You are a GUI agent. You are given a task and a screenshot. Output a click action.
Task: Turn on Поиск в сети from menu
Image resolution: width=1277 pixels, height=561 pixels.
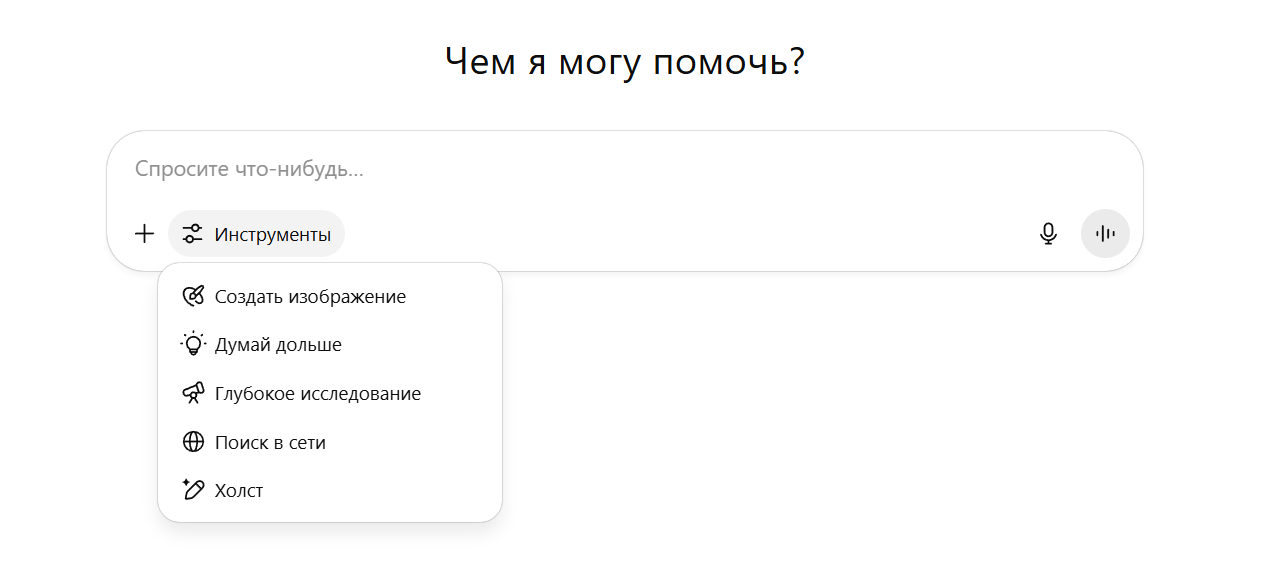[330, 442]
